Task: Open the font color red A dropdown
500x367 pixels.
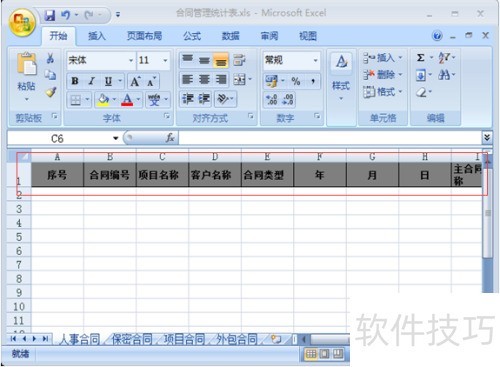Action: [x=138, y=99]
